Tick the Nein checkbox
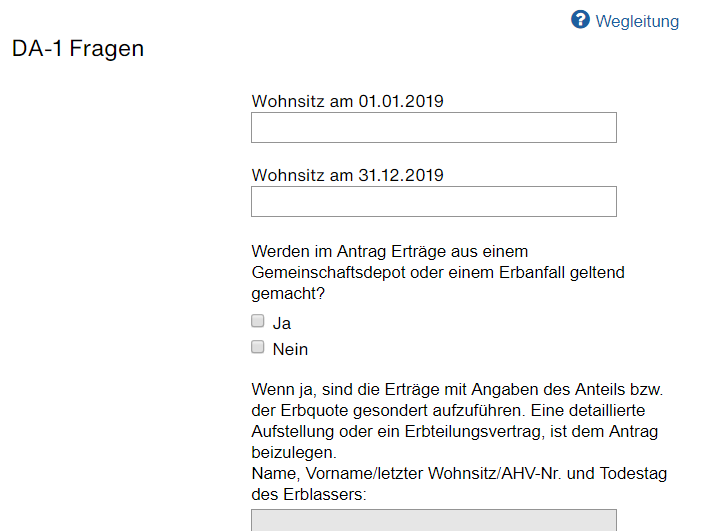 point(257,347)
